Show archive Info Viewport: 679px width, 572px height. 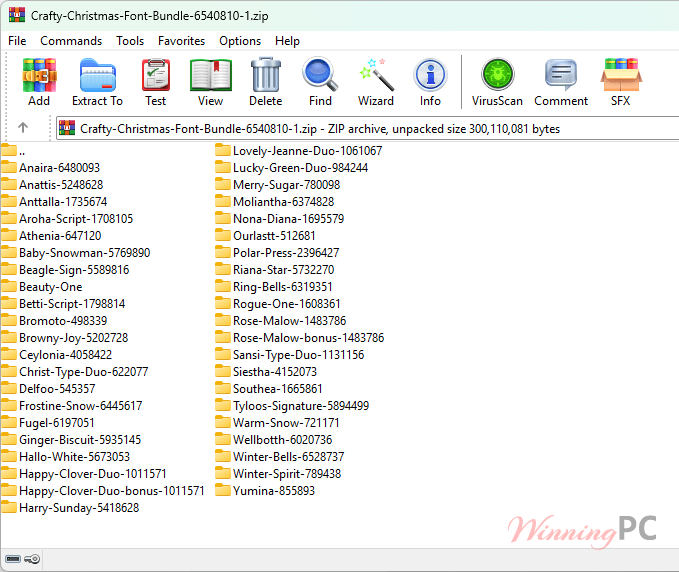[430, 82]
